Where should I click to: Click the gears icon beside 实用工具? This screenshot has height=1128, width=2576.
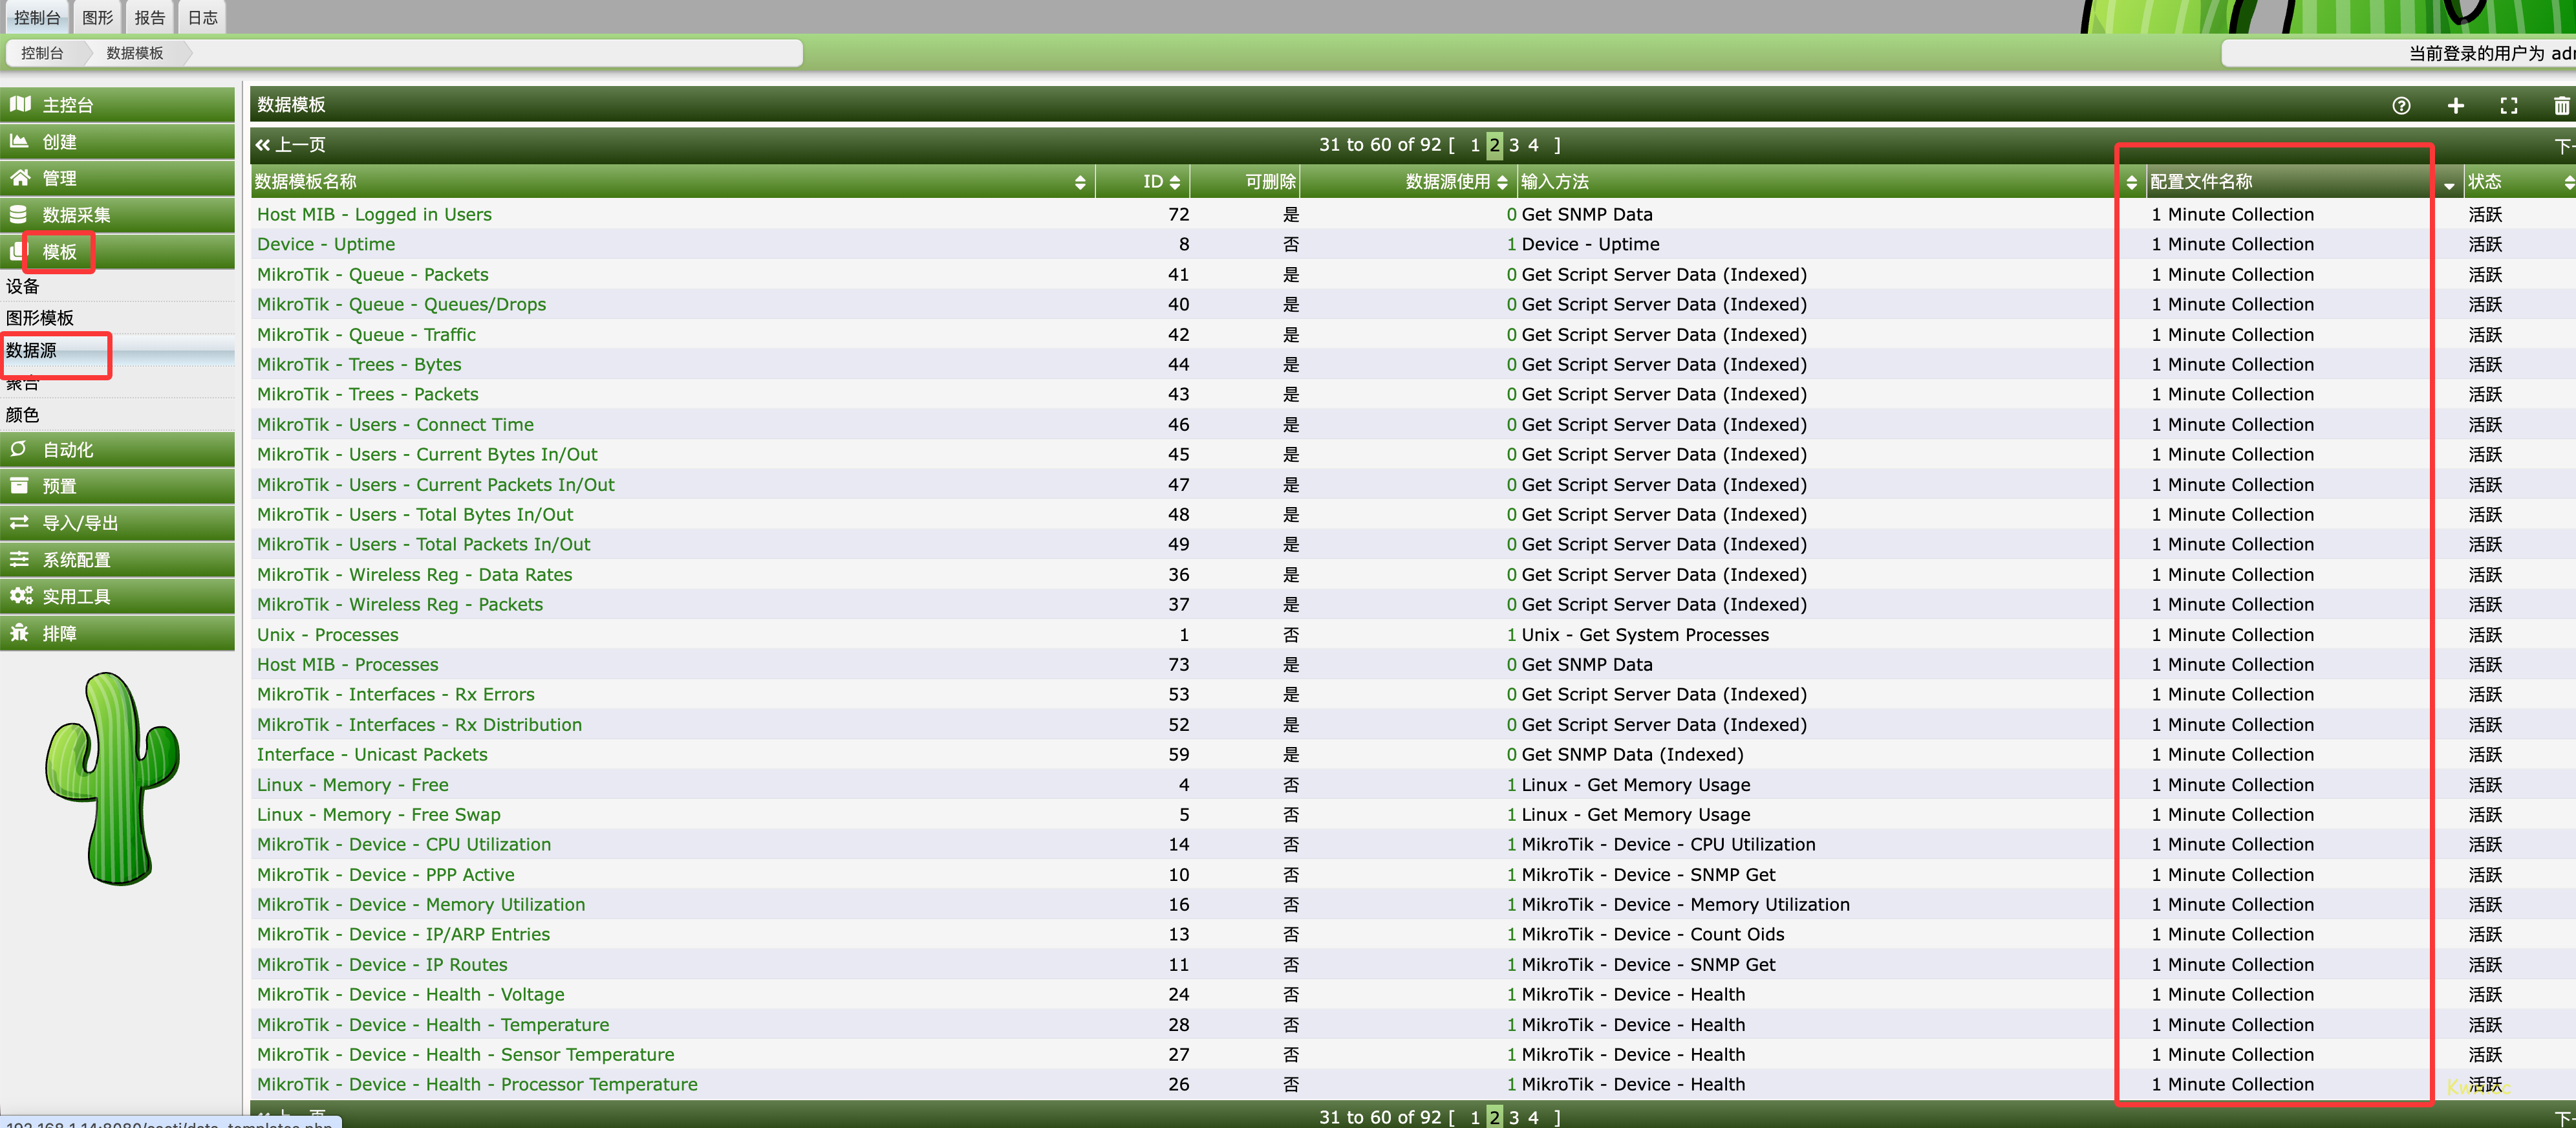(x=20, y=596)
